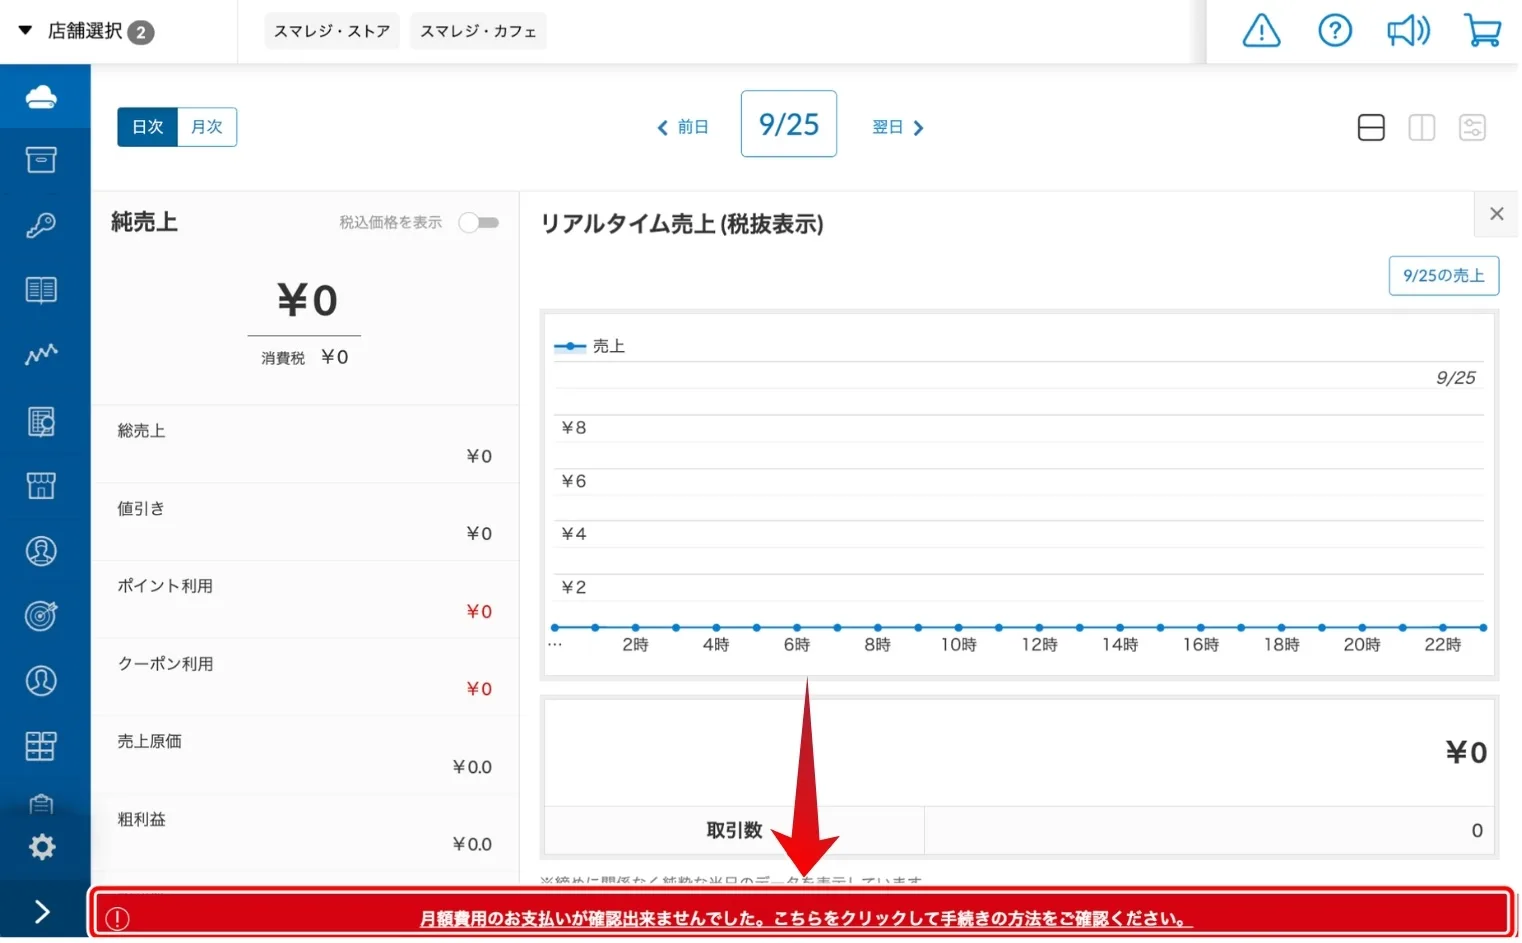Click the 9/25の売上 button
This screenshot has height=943, width=1522.
(1443, 276)
